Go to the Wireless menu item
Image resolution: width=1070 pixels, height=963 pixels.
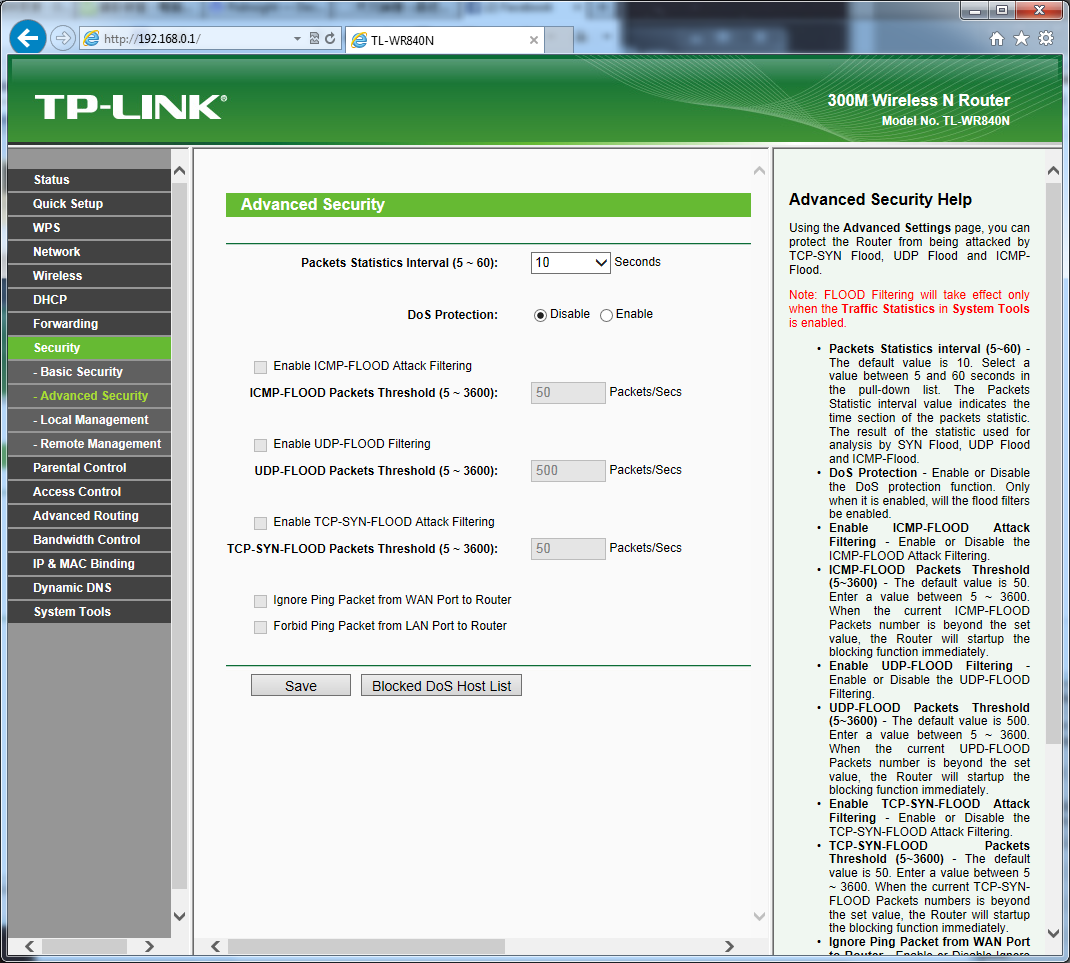click(x=57, y=276)
